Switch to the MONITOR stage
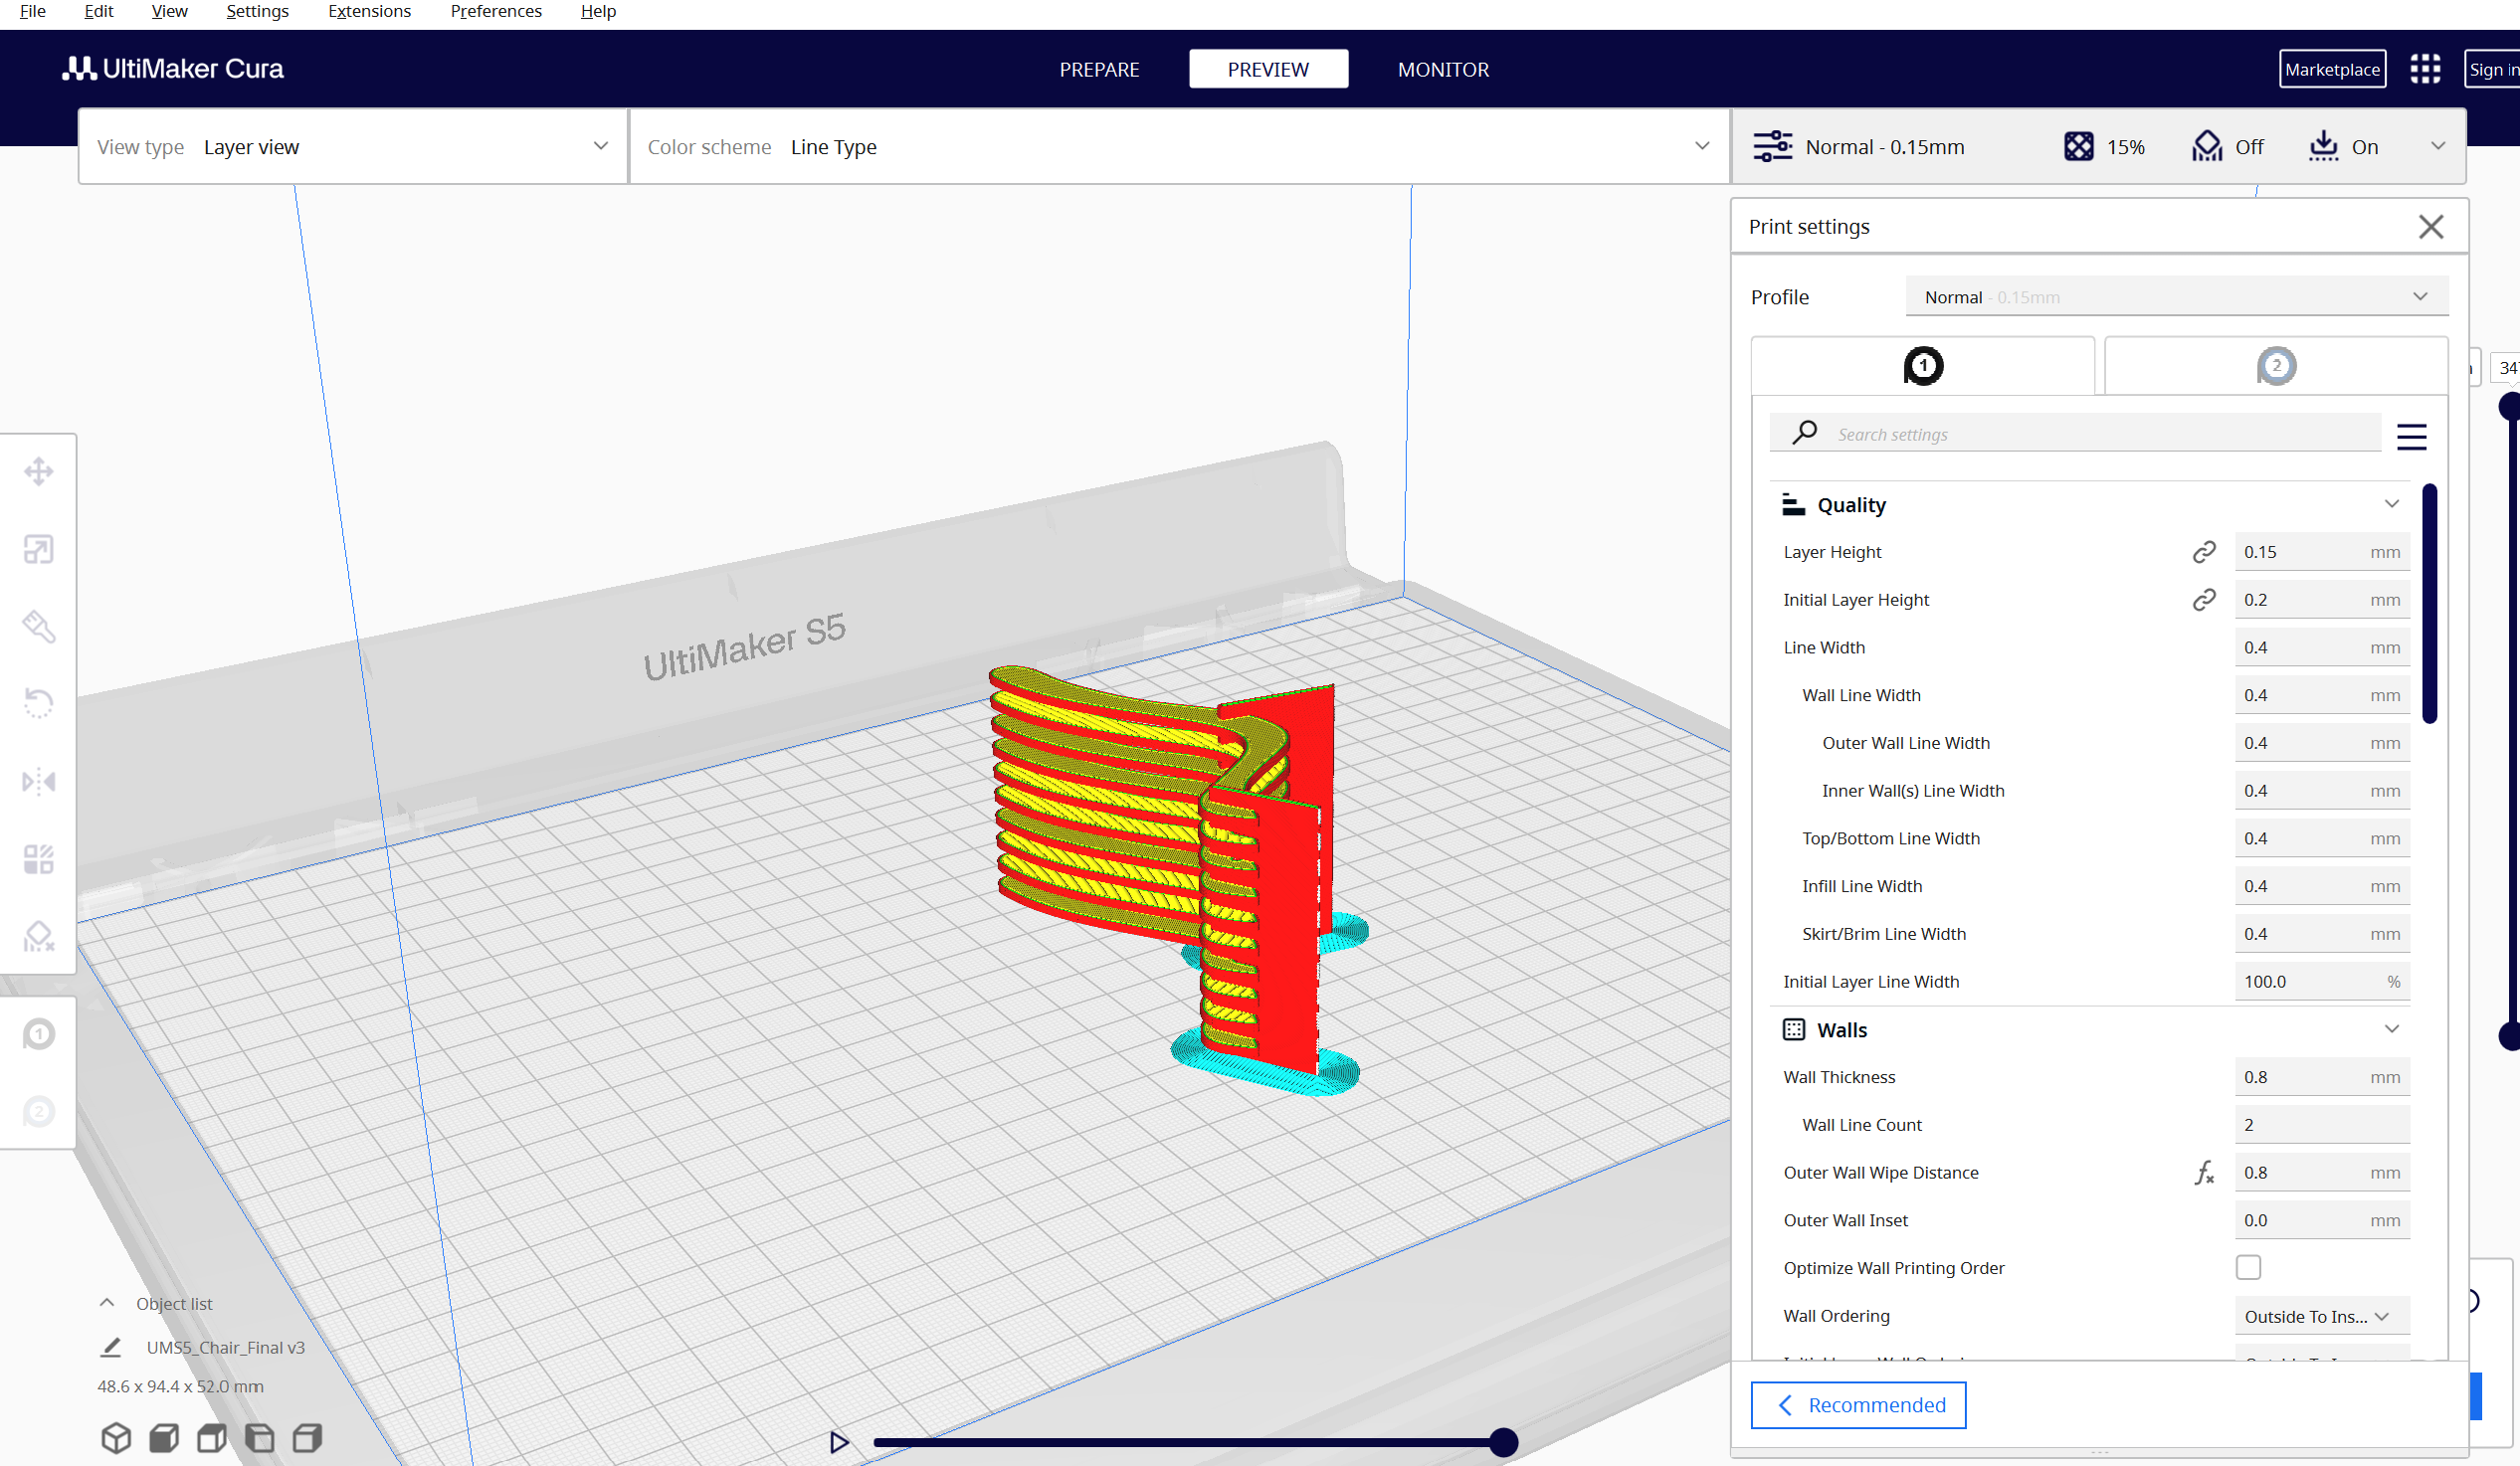 click(x=1443, y=69)
